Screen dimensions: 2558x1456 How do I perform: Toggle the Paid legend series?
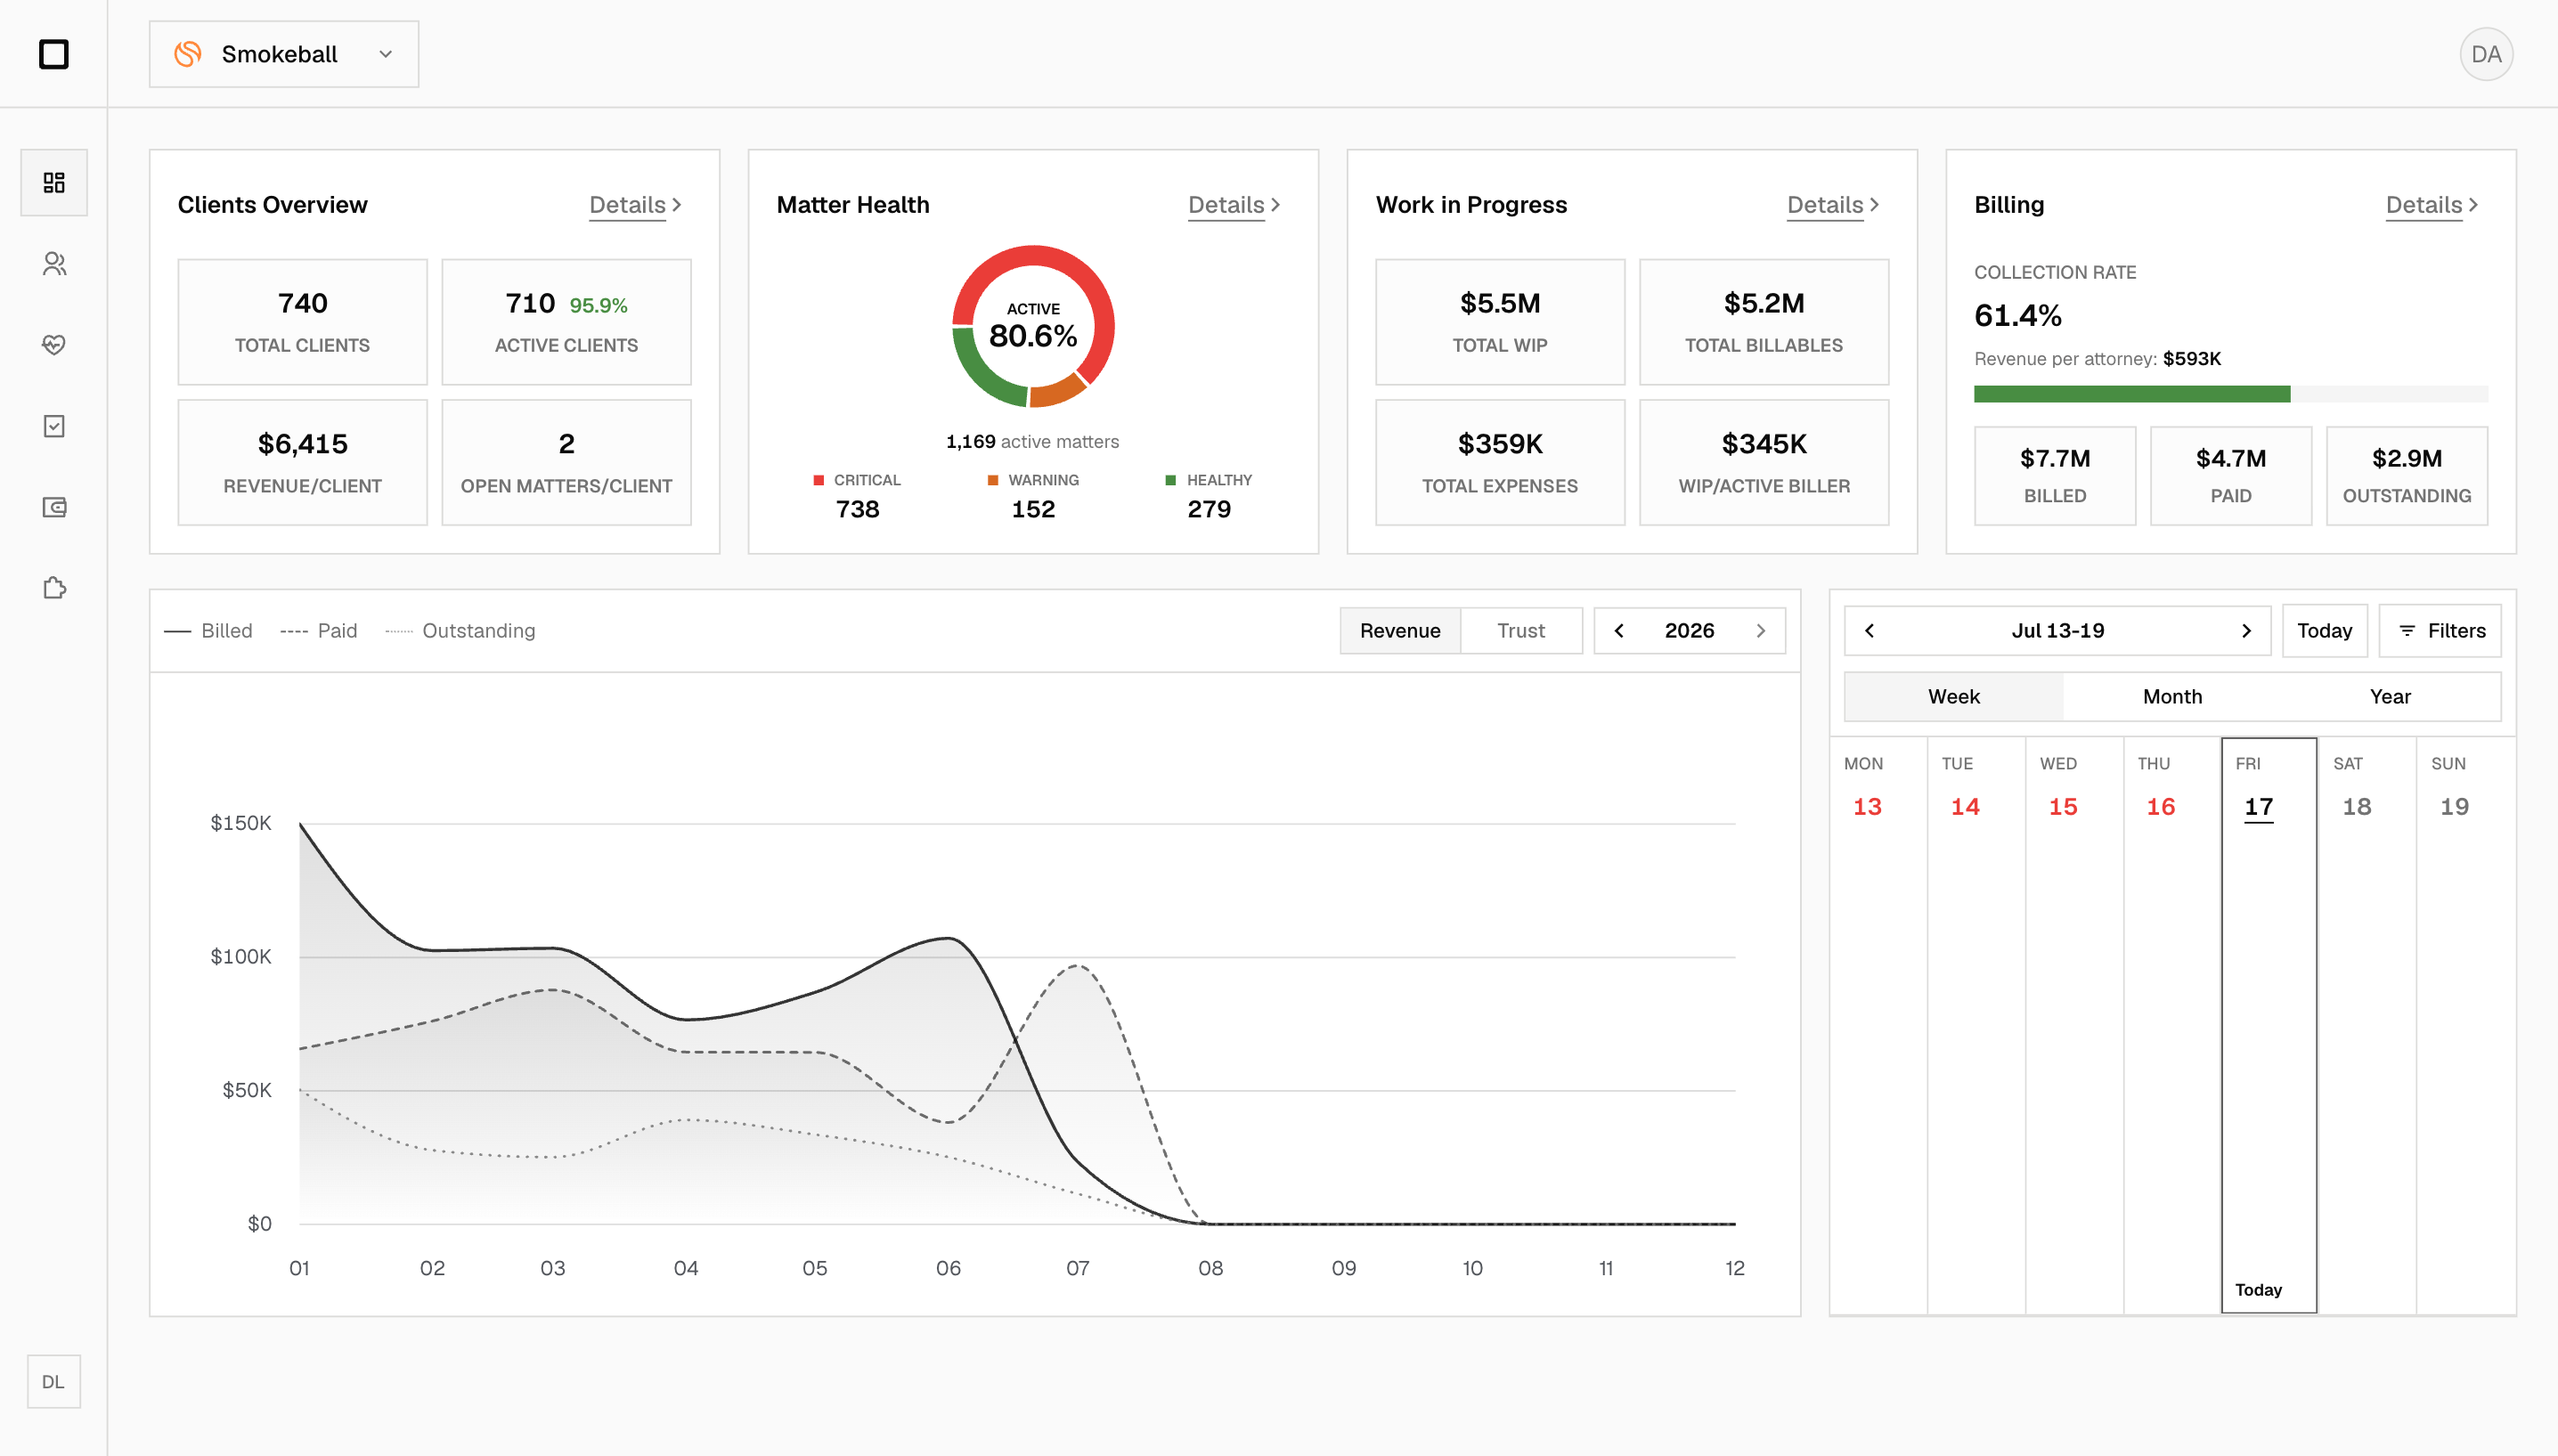[x=319, y=630]
